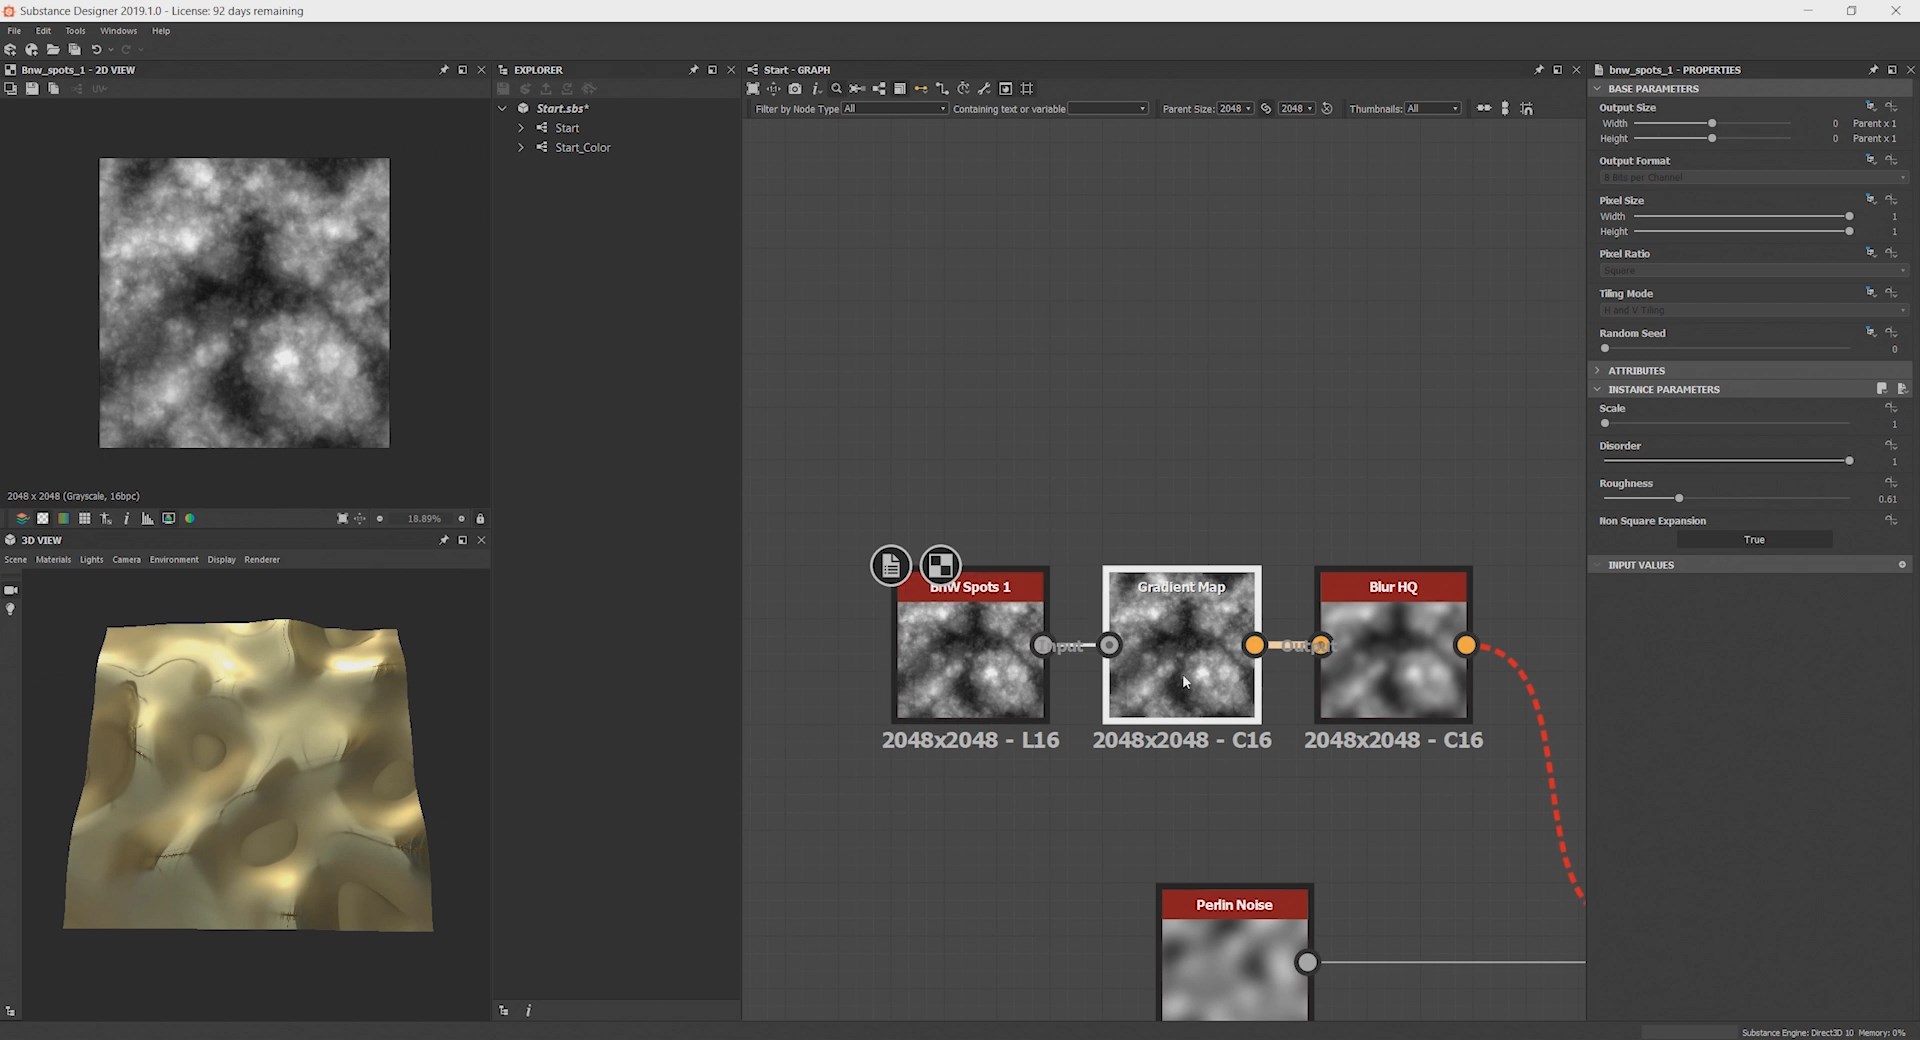1920x1040 pixels.
Task: Click the new Substance package icon
Action: point(11,49)
